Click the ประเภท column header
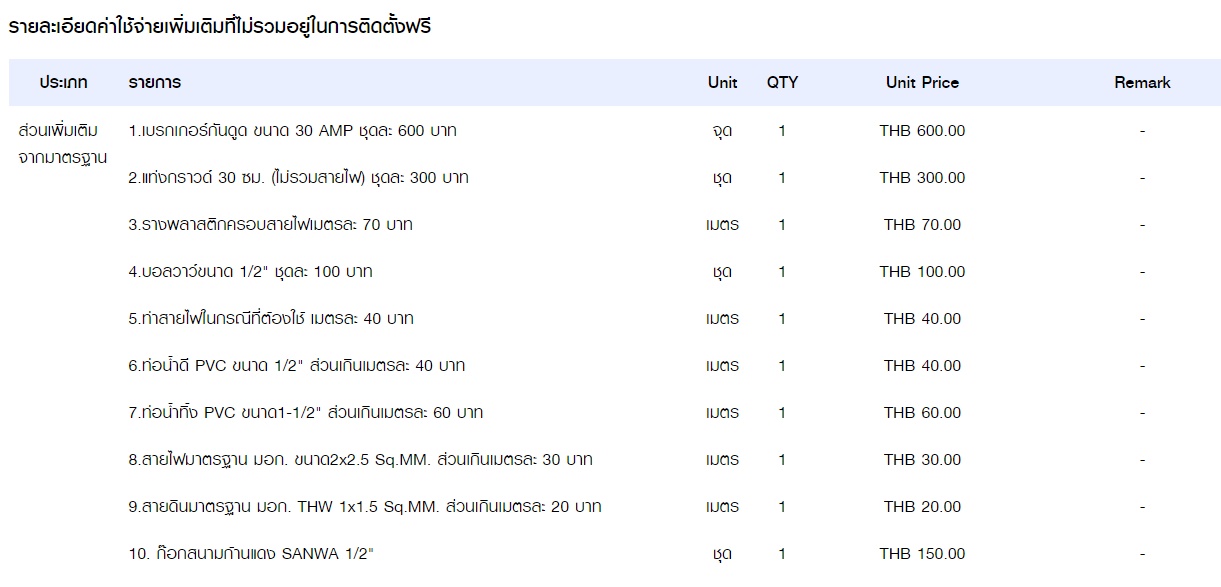Image resolution: width=1221 pixels, height=587 pixels. pyautogui.click(x=64, y=83)
